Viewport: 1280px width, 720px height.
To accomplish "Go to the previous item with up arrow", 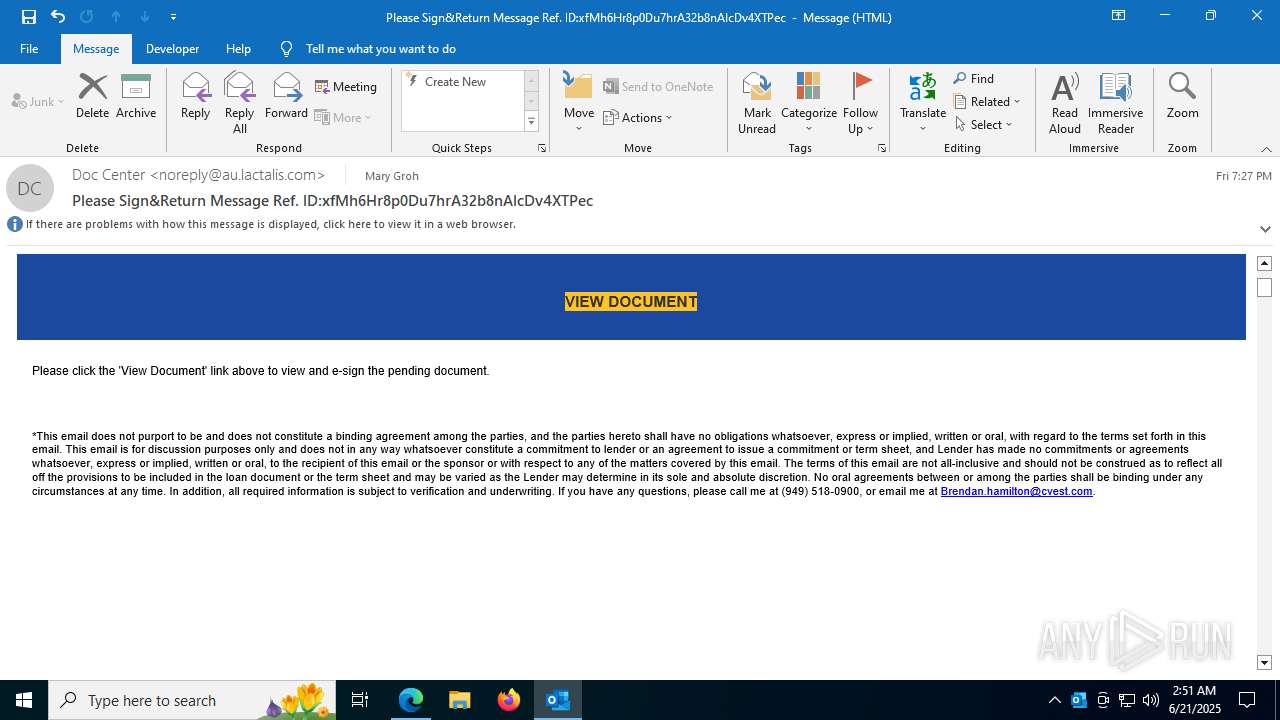I will click(116, 17).
